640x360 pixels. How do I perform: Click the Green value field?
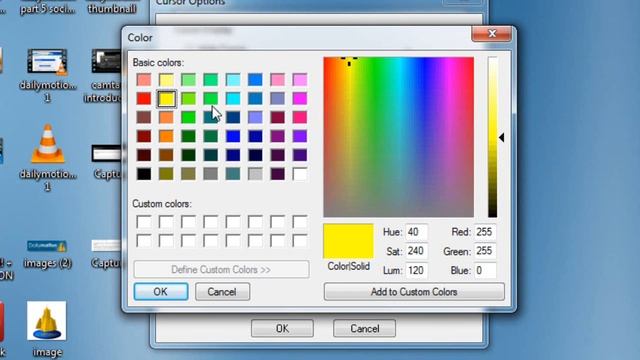pyautogui.click(x=485, y=251)
